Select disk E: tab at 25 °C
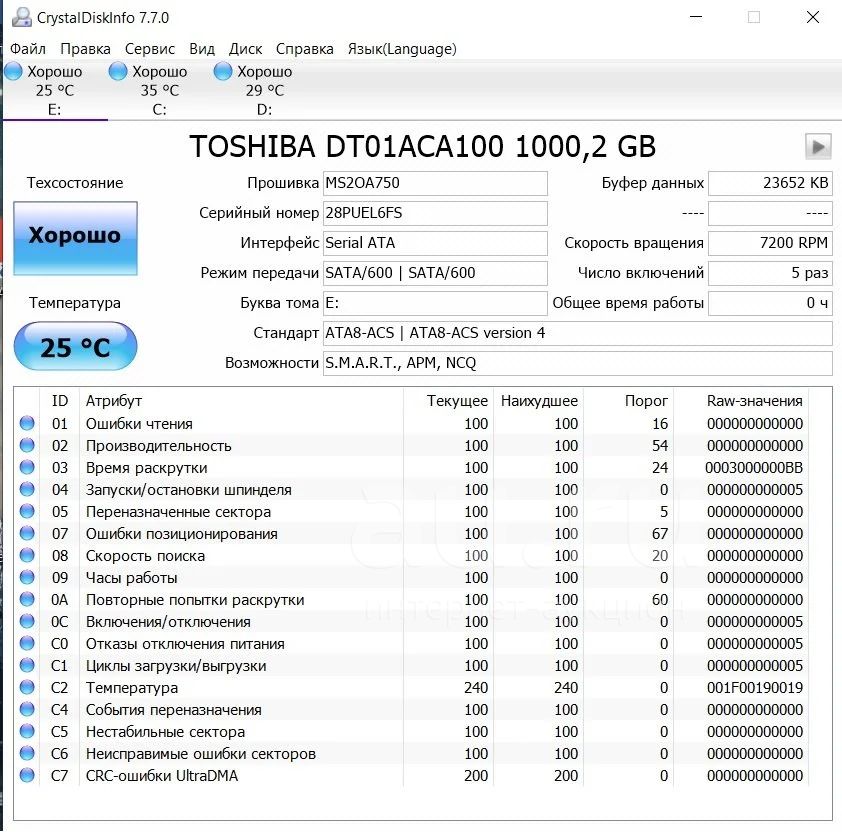 55,90
